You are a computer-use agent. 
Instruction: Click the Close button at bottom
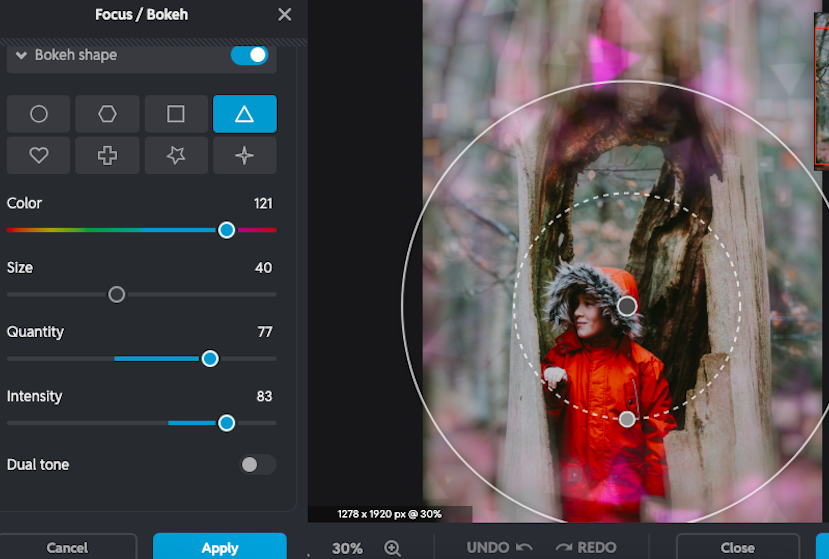[737, 547]
